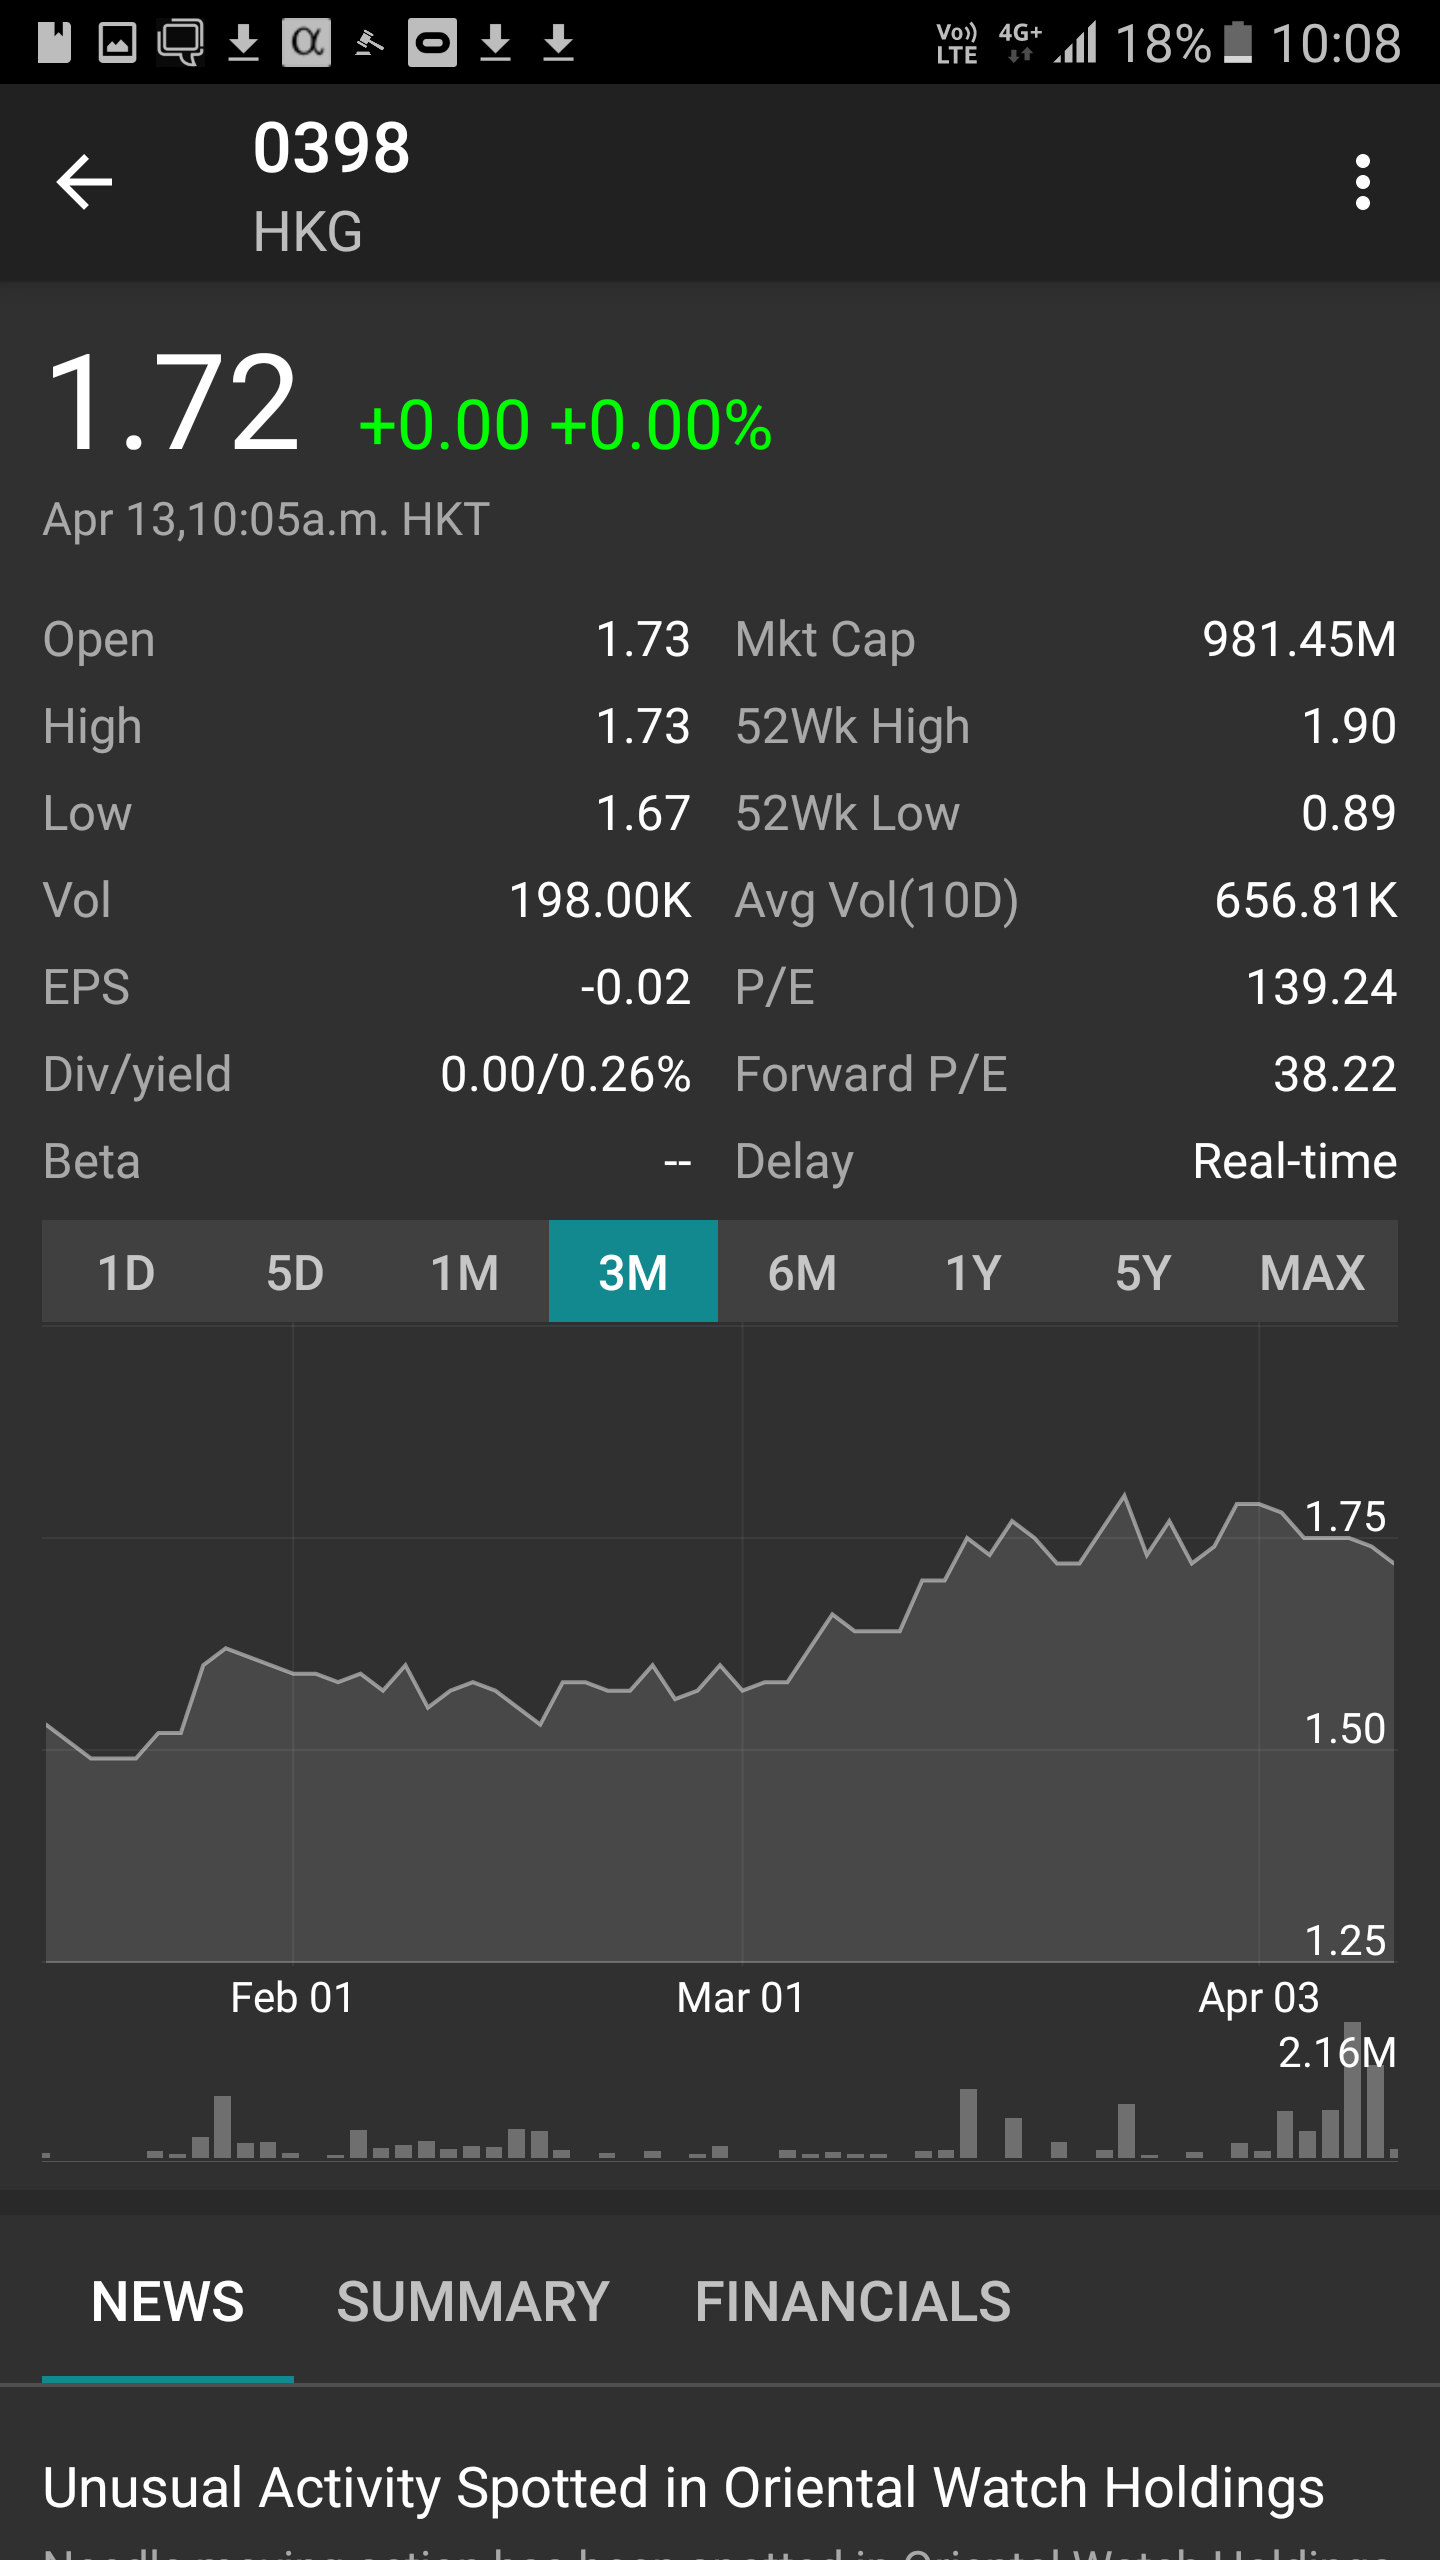The height and width of the screenshot is (2560, 1440).
Task: Switch chart to 1M range
Action: (464, 1273)
